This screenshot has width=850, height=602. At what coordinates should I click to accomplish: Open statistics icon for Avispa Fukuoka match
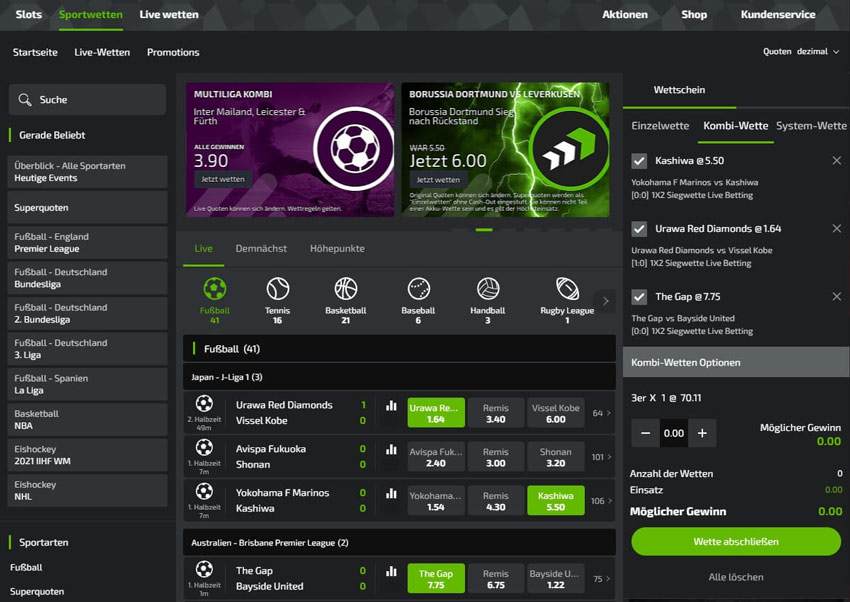391,449
